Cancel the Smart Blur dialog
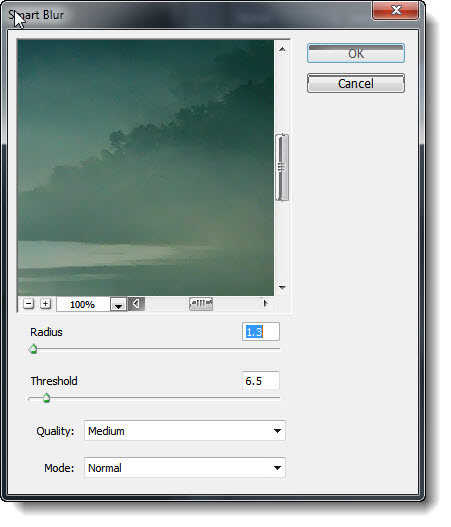This screenshot has height=527, width=451. click(x=356, y=83)
